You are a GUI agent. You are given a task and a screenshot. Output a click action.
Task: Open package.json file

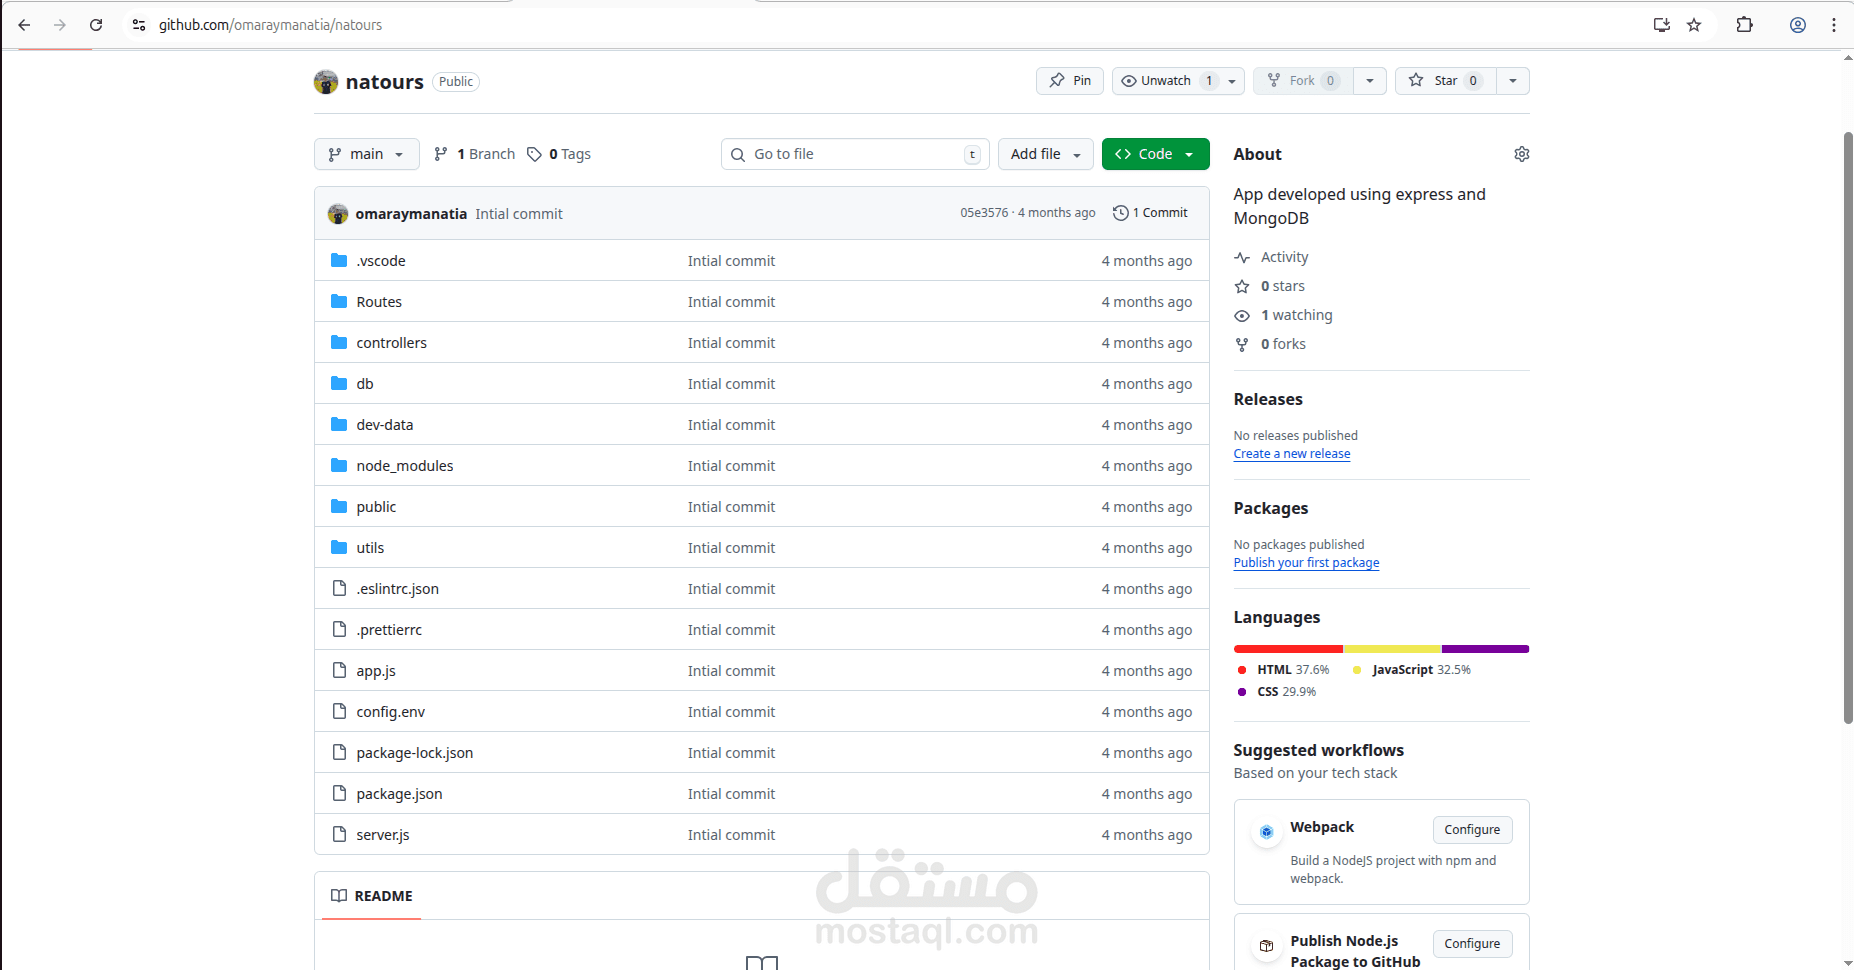coord(399,794)
